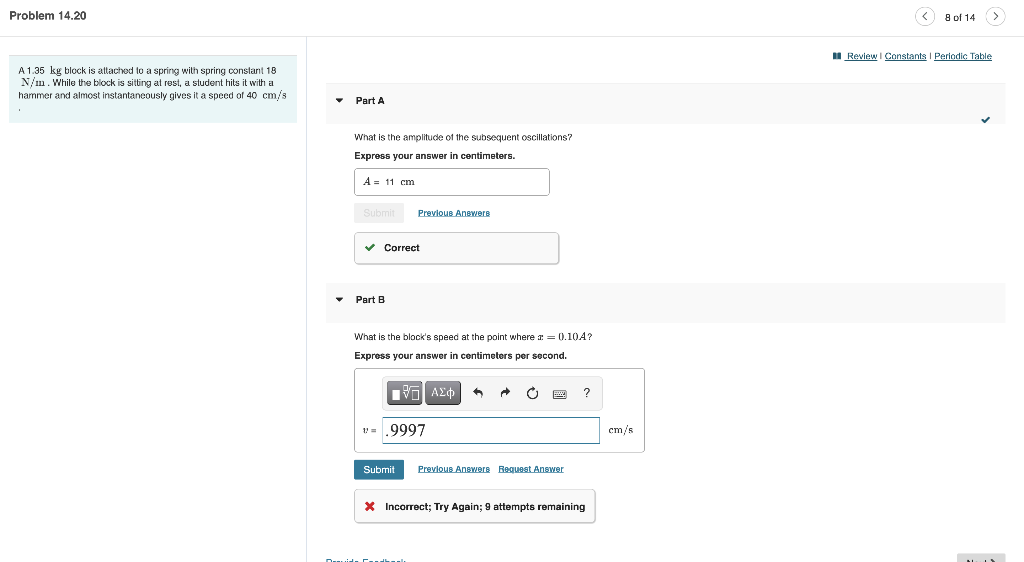Image resolution: width=1024 pixels, height=562 pixels.
Task: Click the reset circular arrow icon
Action: (x=532, y=394)
